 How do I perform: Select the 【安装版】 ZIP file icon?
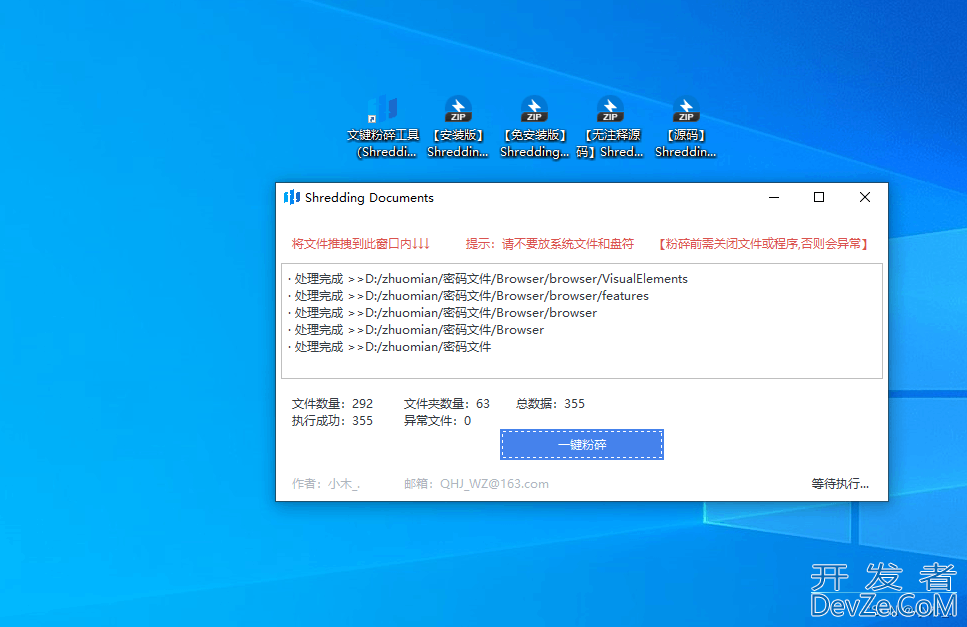coord(458,110)
